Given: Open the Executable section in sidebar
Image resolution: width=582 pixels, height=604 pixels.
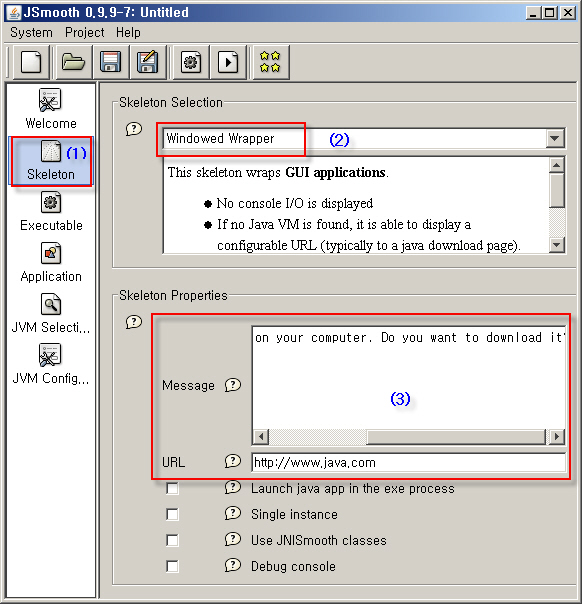Looking at the screenshot, I should tap(51, 212).
